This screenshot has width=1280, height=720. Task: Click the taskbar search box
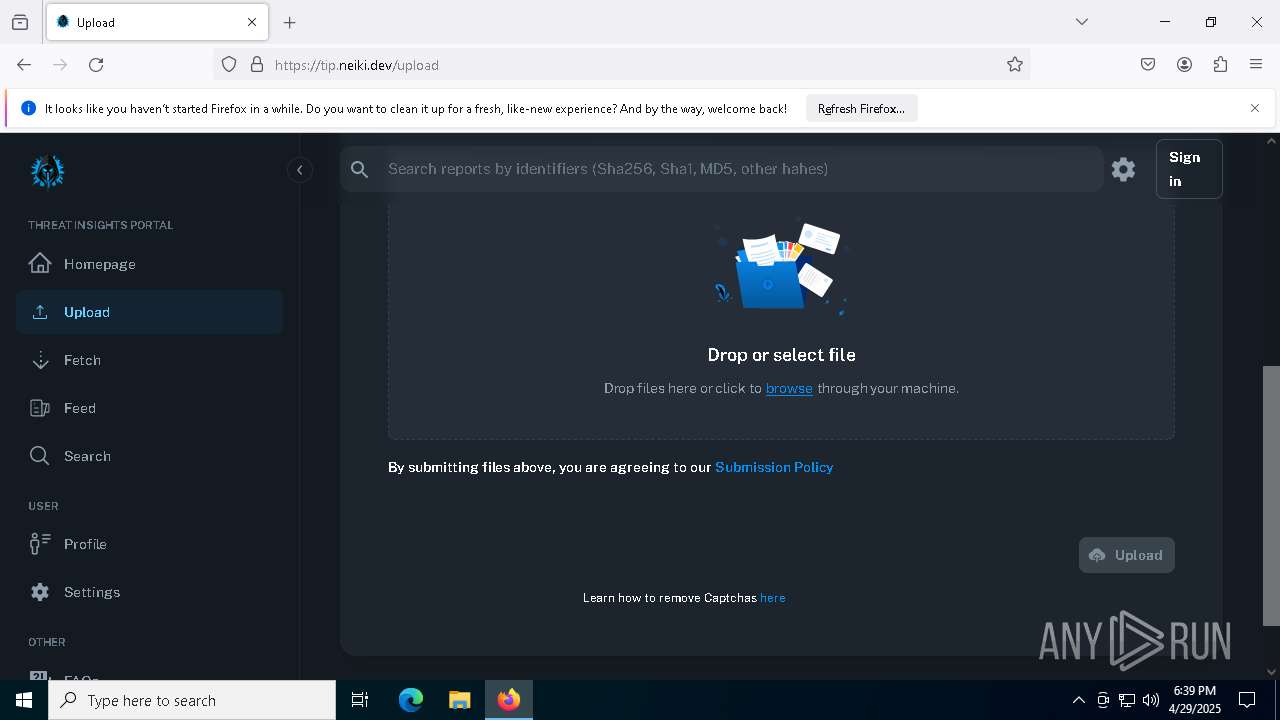point(192,700)
